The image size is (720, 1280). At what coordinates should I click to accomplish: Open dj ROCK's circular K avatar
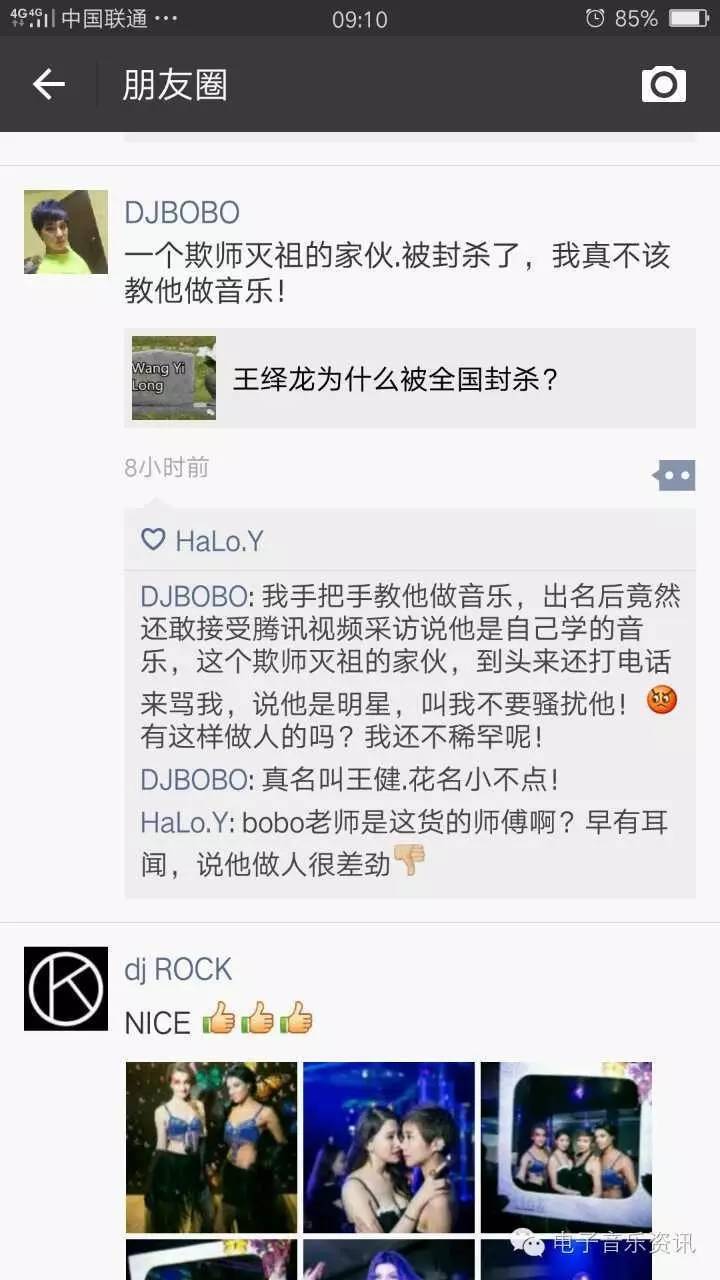pos(66,988)
